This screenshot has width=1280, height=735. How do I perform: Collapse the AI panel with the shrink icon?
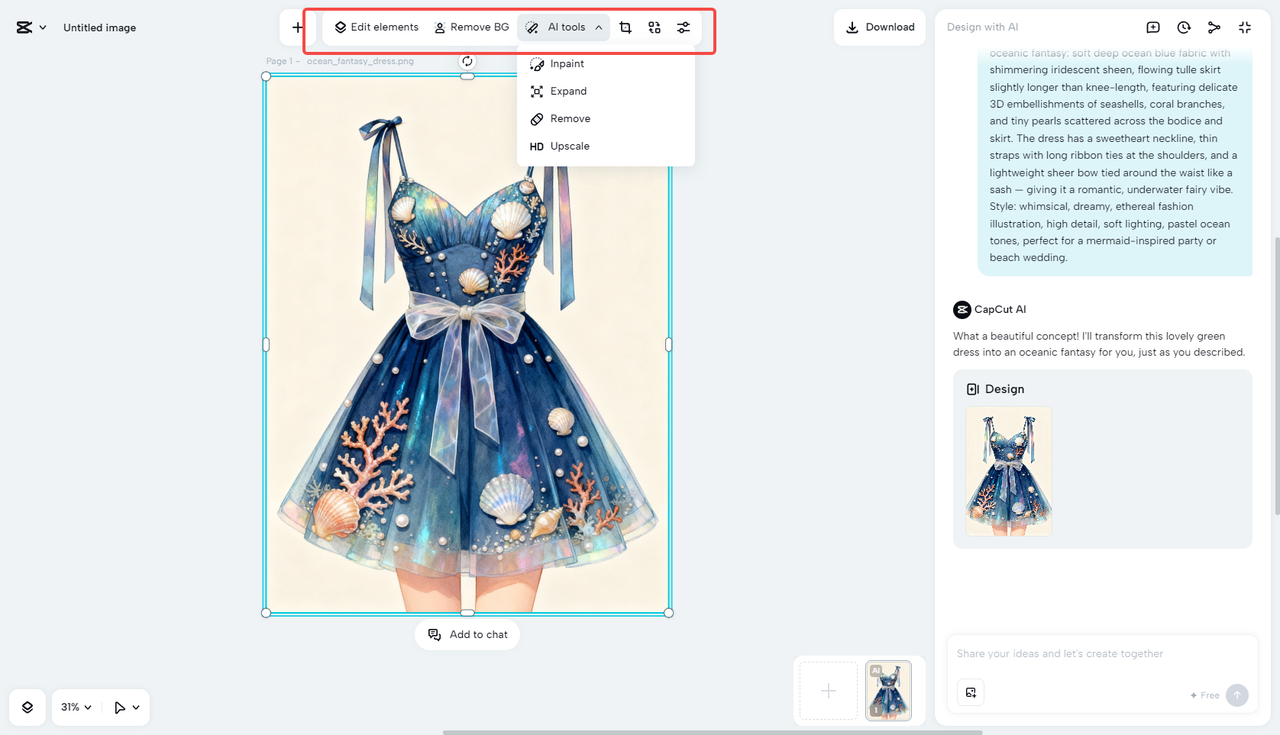[1245, 27]
